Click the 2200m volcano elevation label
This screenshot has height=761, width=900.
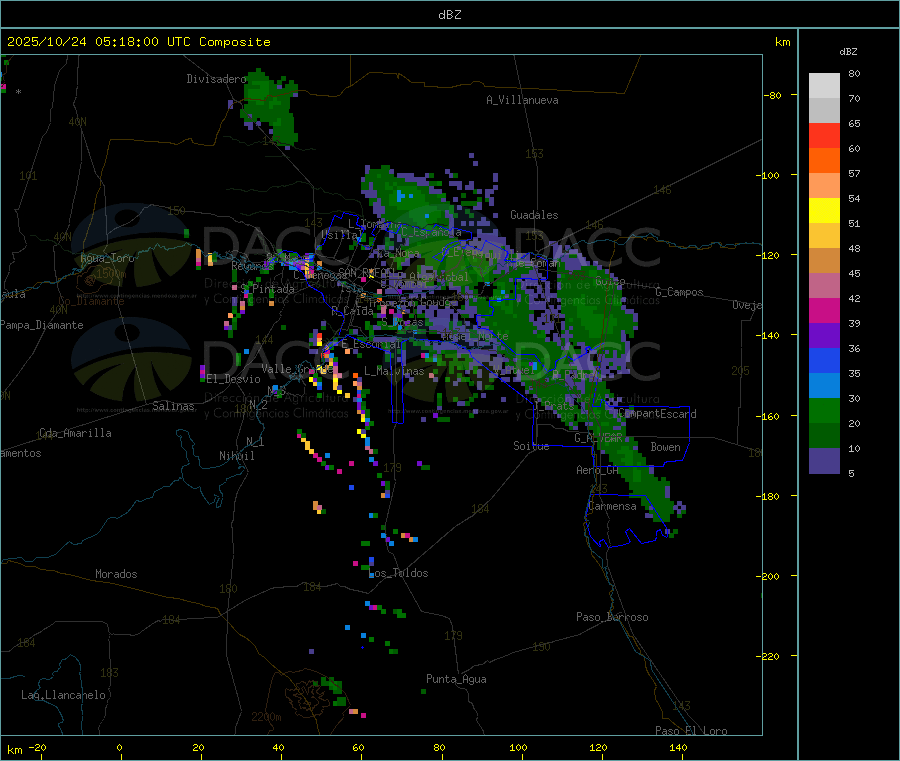point(266,717)
